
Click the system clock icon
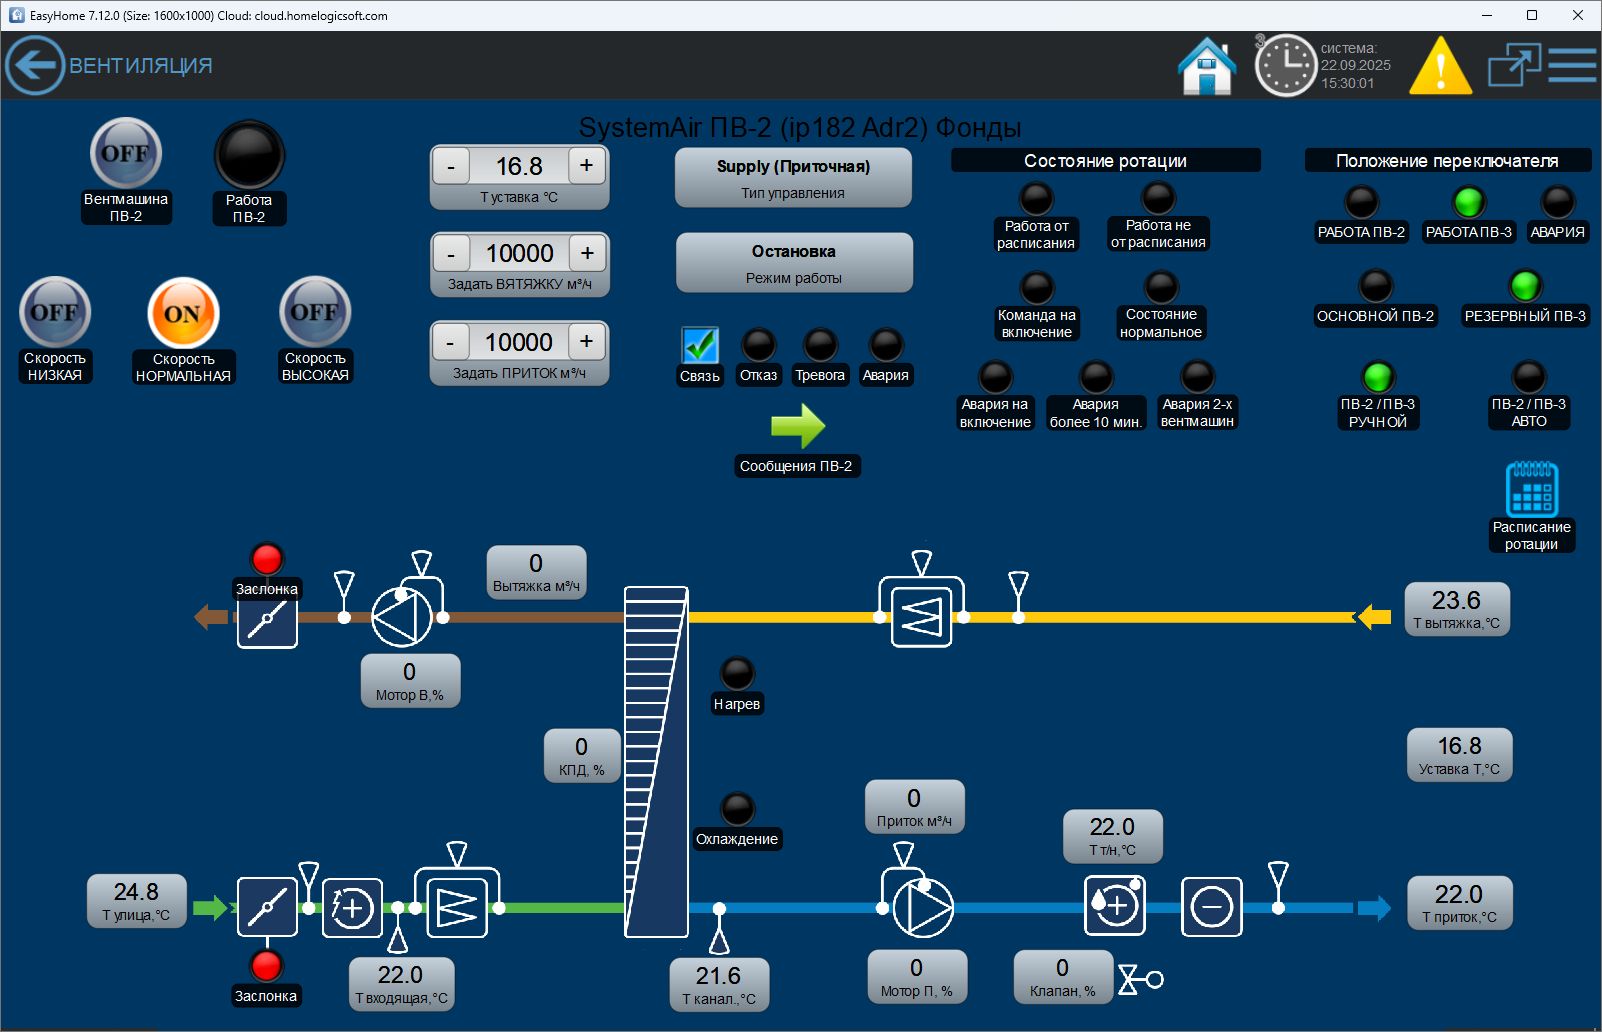(x=1285, y=66)
